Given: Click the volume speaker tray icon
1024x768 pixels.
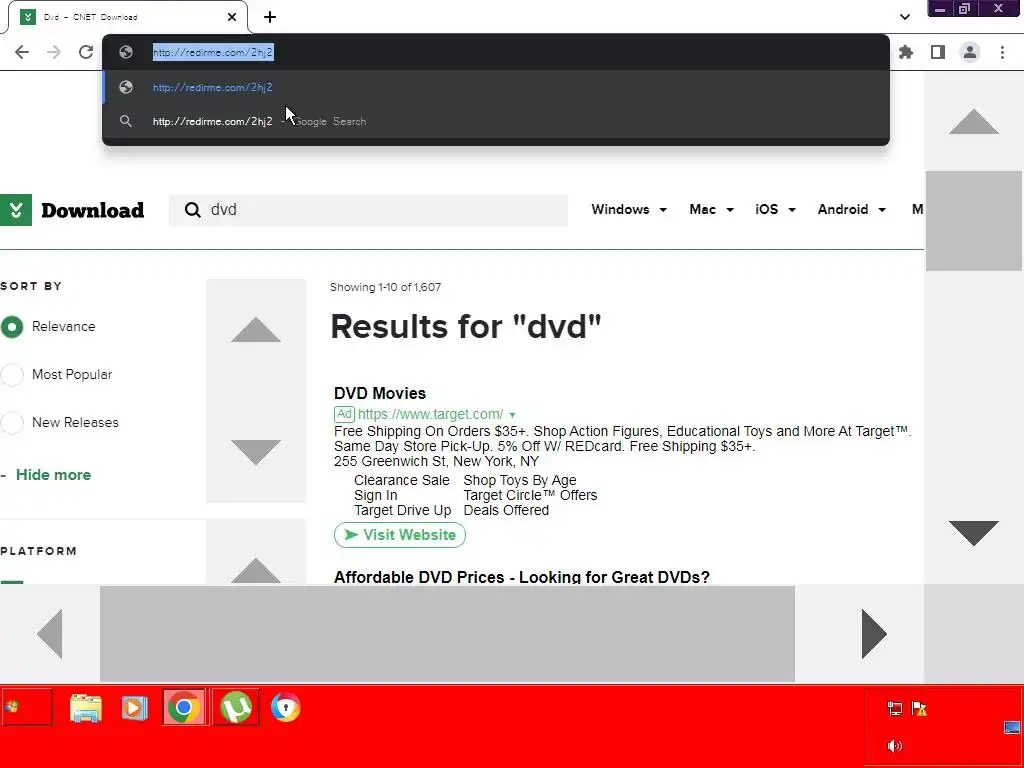Looking at the screenshot, I should pyautogui.click(x=895, y=746).
